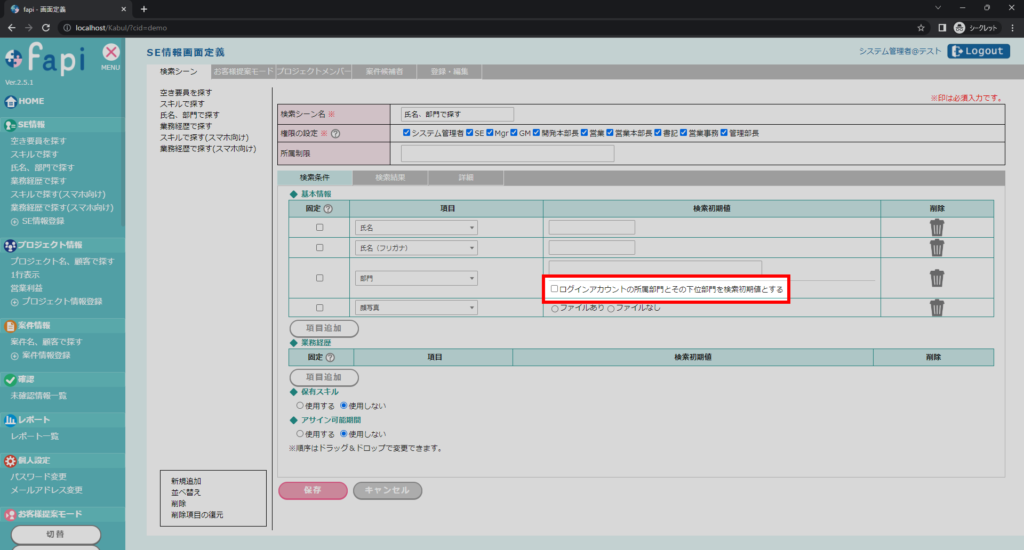Open the help icon beside 固定 in 基本情報
The width and height of the screenshot is (1024, 550).
pyautogui.click(x=328, y=208)
